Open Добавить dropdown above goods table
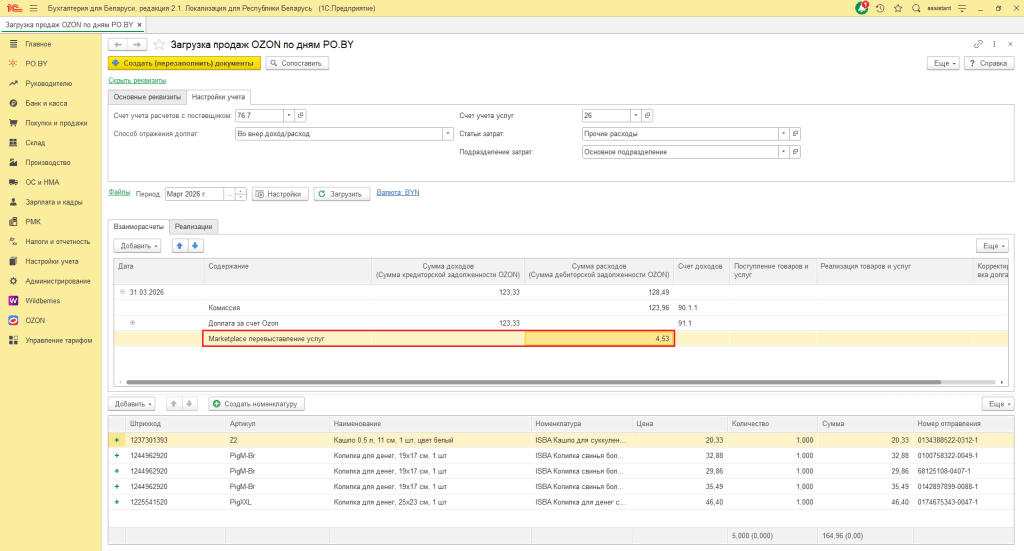The image size is (1024, 551). click(131, 403)
